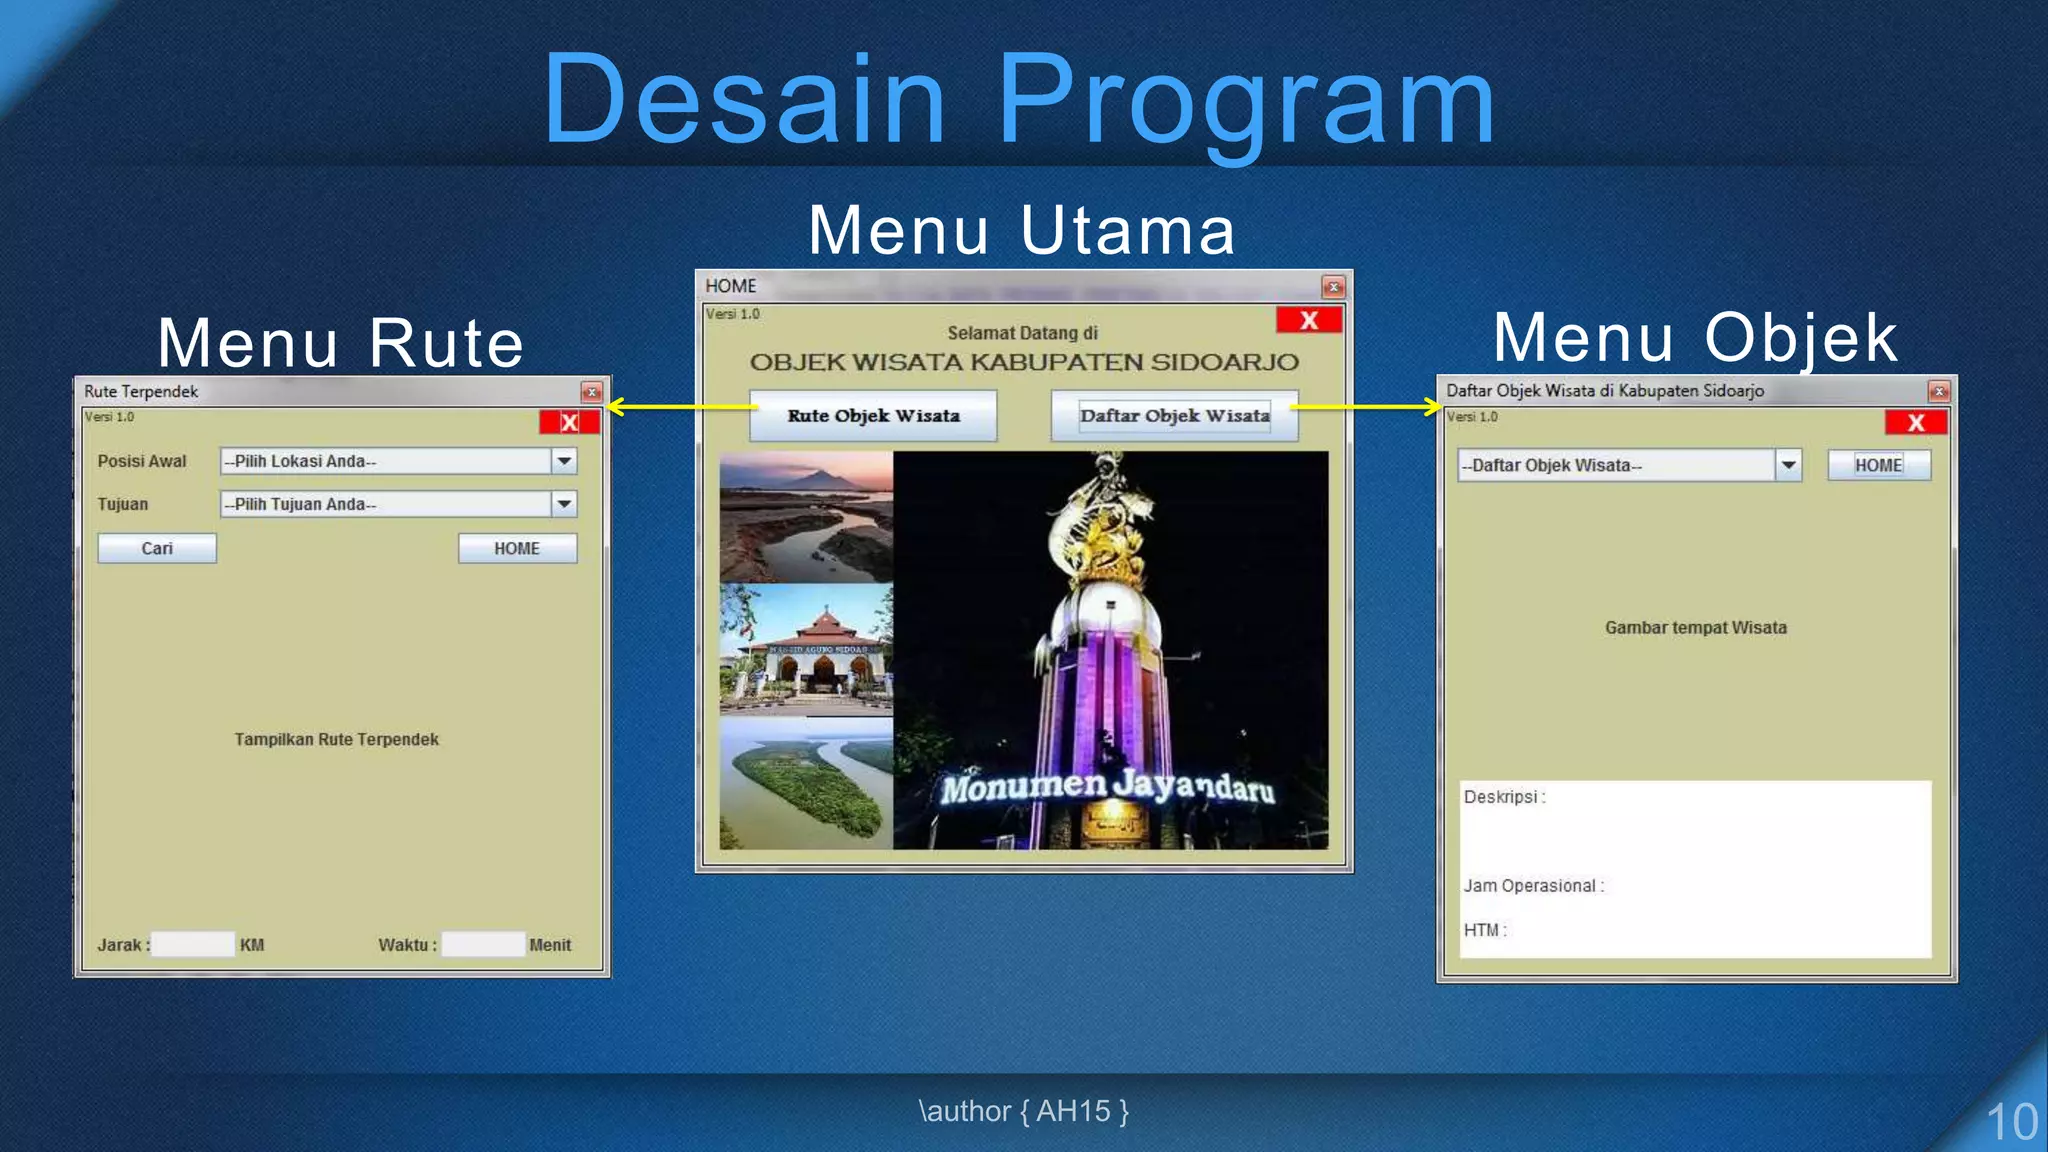Click red X in Daftar Objek window
The height and width of the screenshot is (1152, 2048).
pos(1915,422)
